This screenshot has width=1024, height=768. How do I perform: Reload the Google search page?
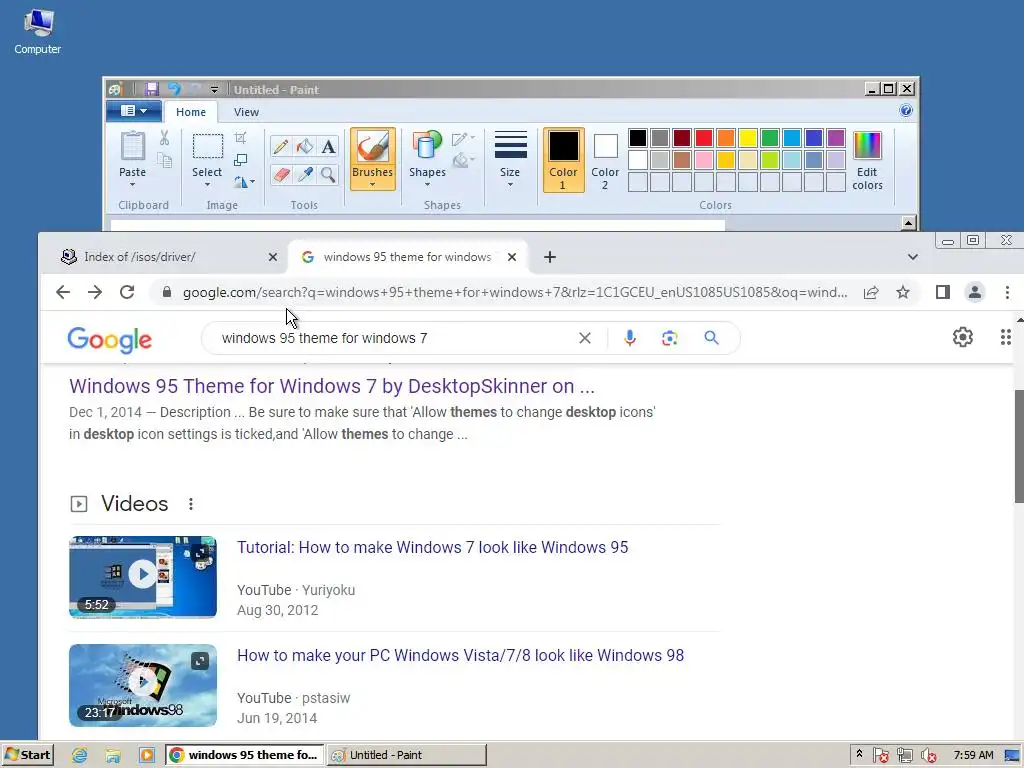[127, 292]
